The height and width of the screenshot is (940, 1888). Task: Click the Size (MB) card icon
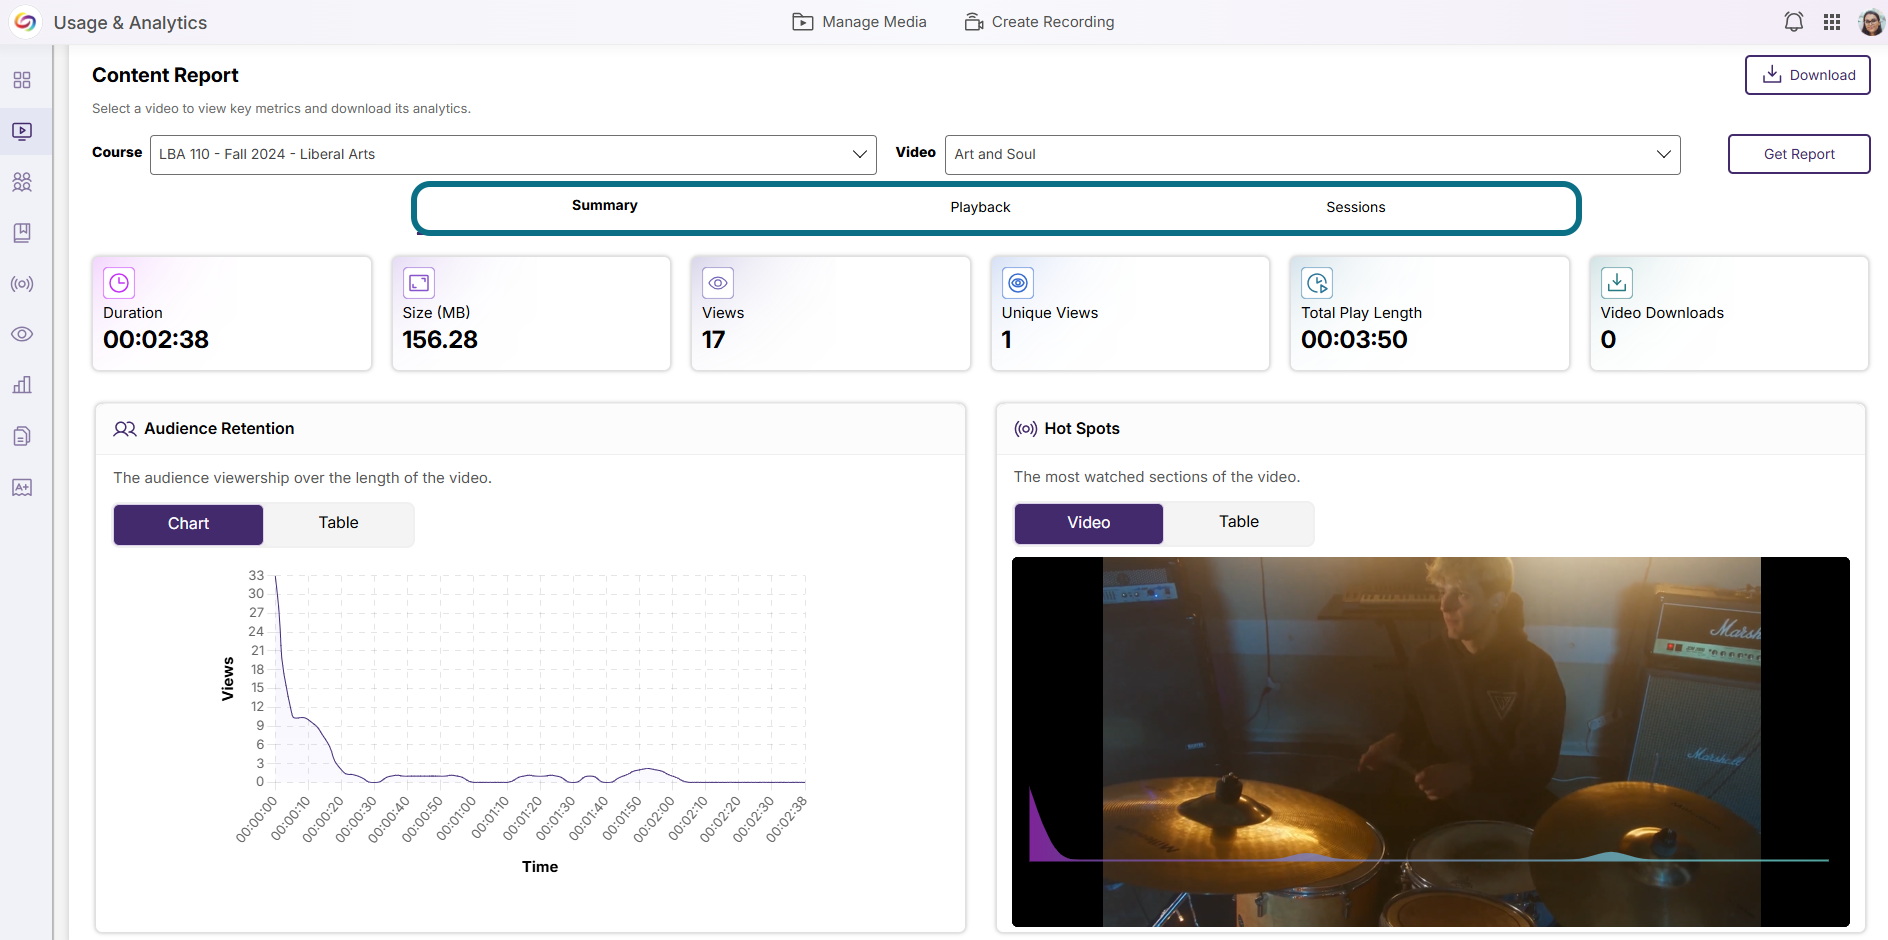coord(419,283)
